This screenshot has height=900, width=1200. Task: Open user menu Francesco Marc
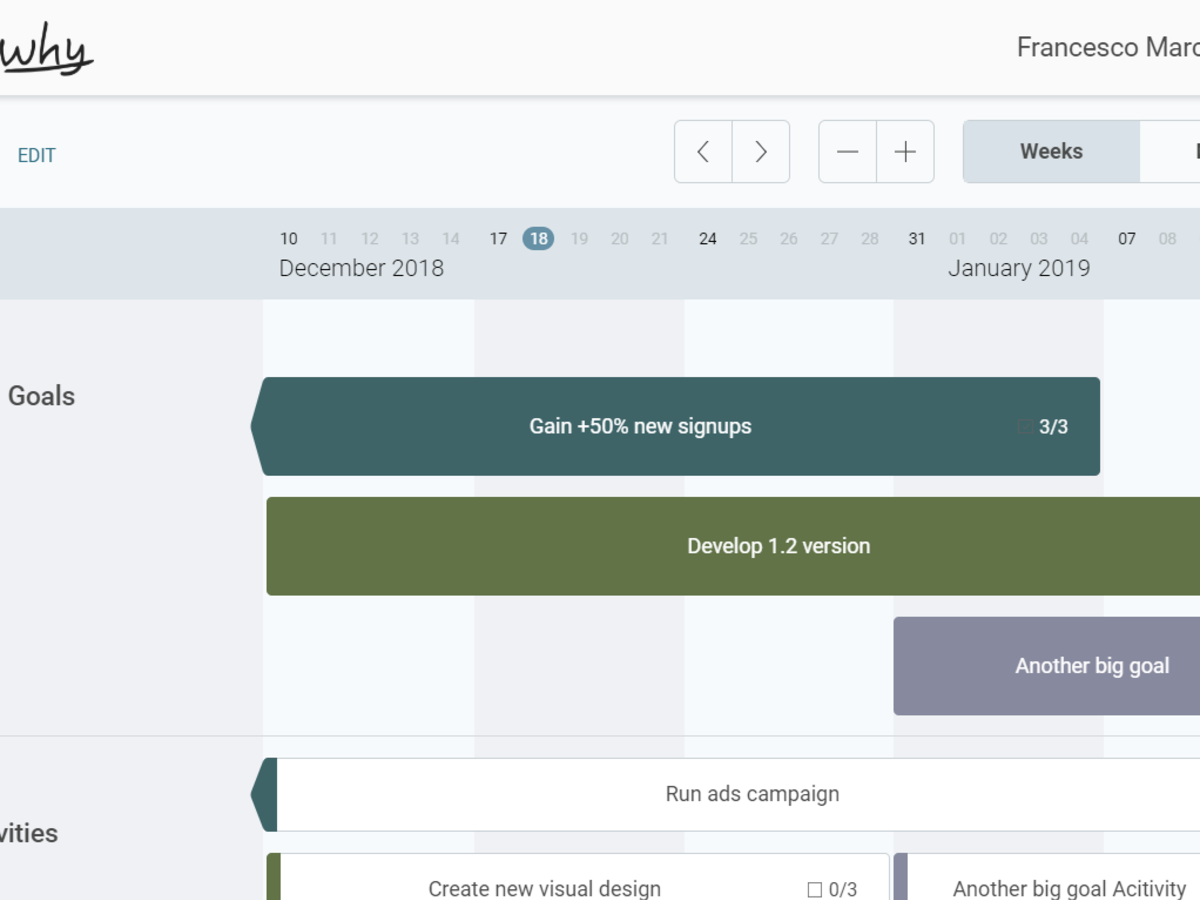(x=1107, y=47)
